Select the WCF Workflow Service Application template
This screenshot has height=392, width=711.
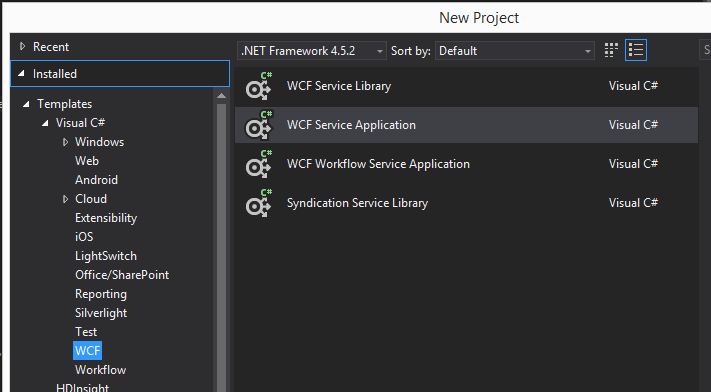[x=466, y=164]
